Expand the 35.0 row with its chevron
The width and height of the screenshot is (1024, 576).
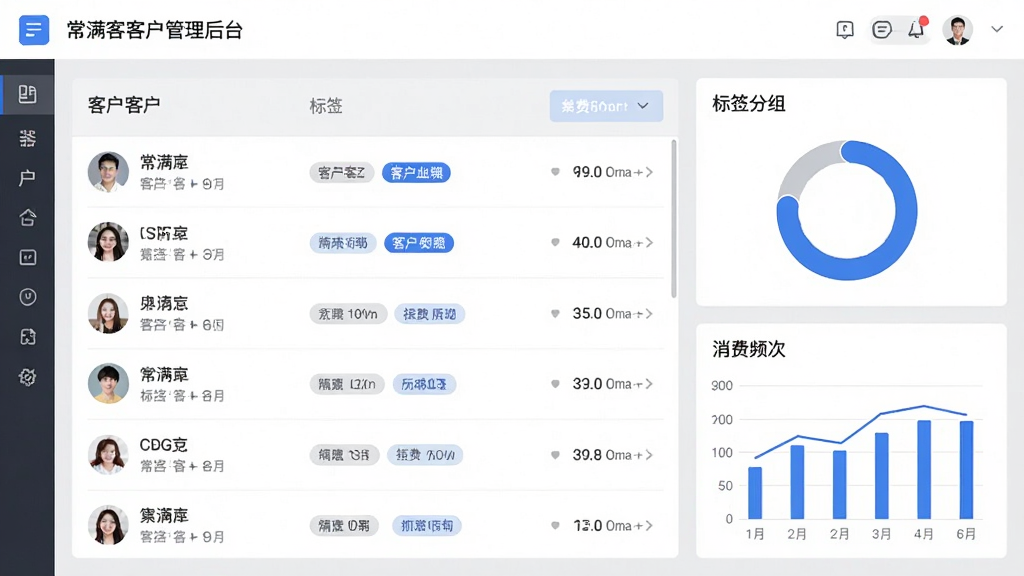tap(649, 314)
